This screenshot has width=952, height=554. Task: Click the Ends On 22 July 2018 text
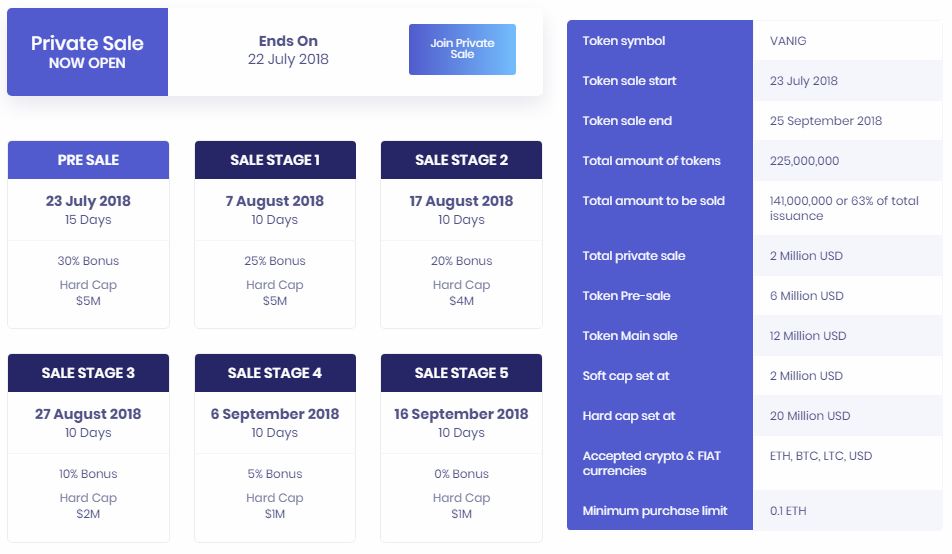pos(288,50)
